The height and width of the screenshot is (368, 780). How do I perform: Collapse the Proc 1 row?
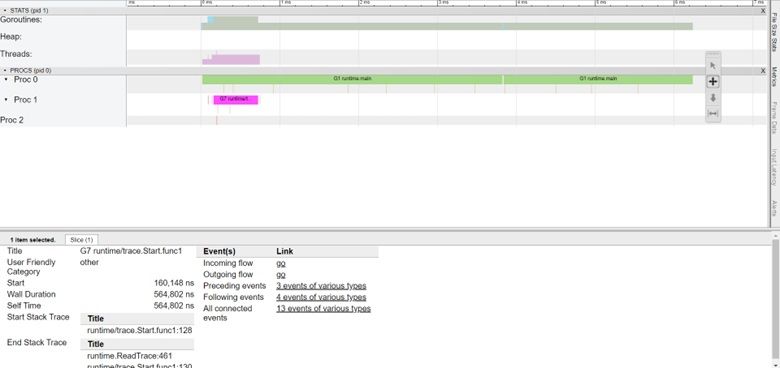pyautogui.click(x=5, y=100)
